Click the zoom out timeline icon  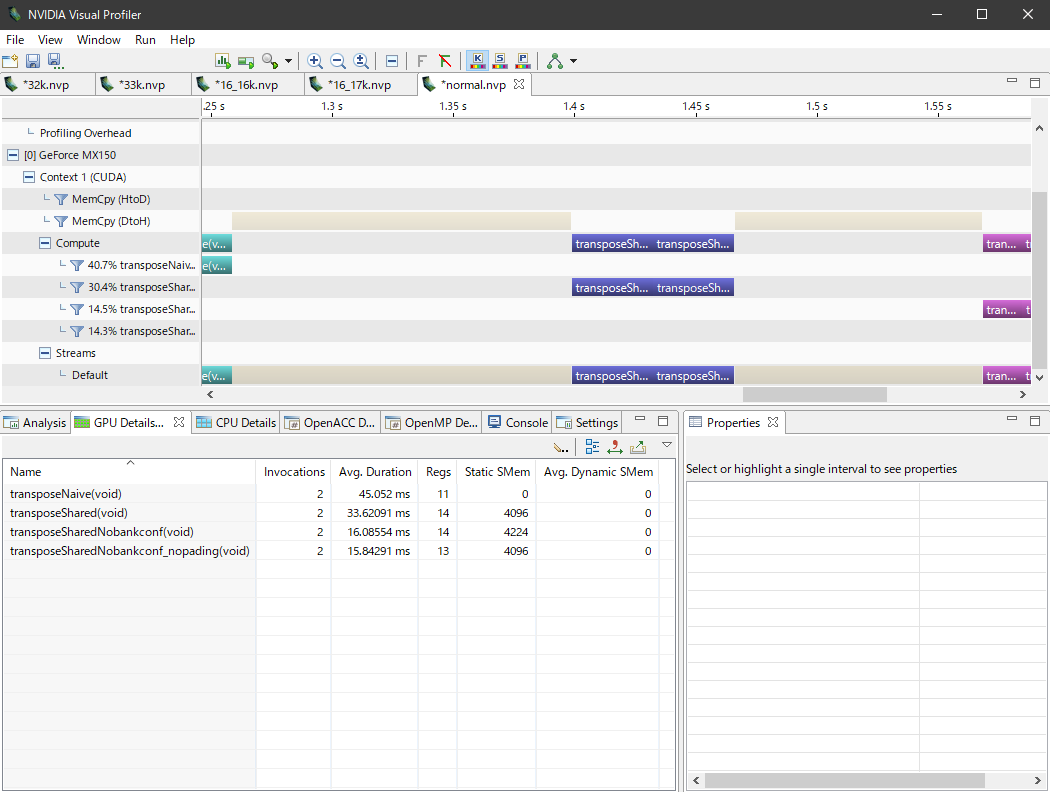[338, 61]
